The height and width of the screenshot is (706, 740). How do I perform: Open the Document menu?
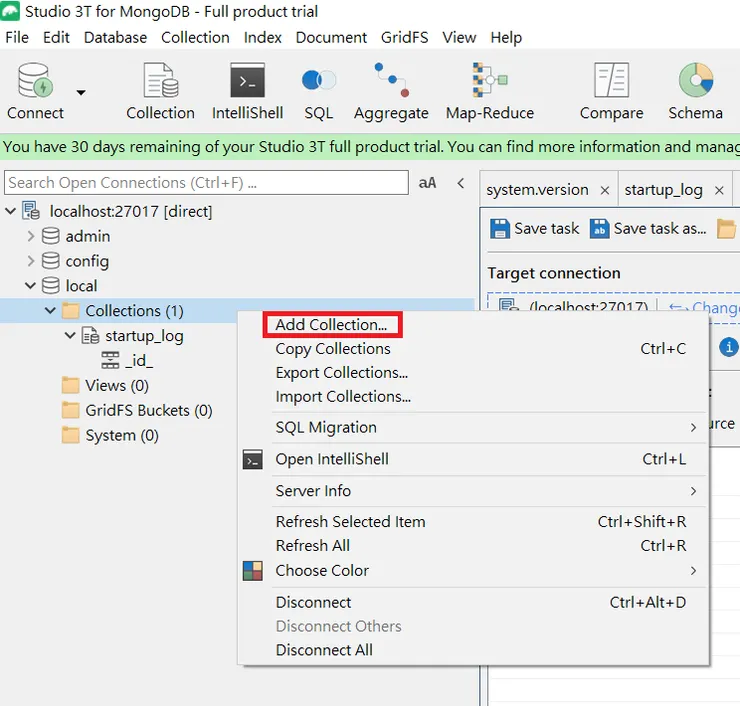331,37
